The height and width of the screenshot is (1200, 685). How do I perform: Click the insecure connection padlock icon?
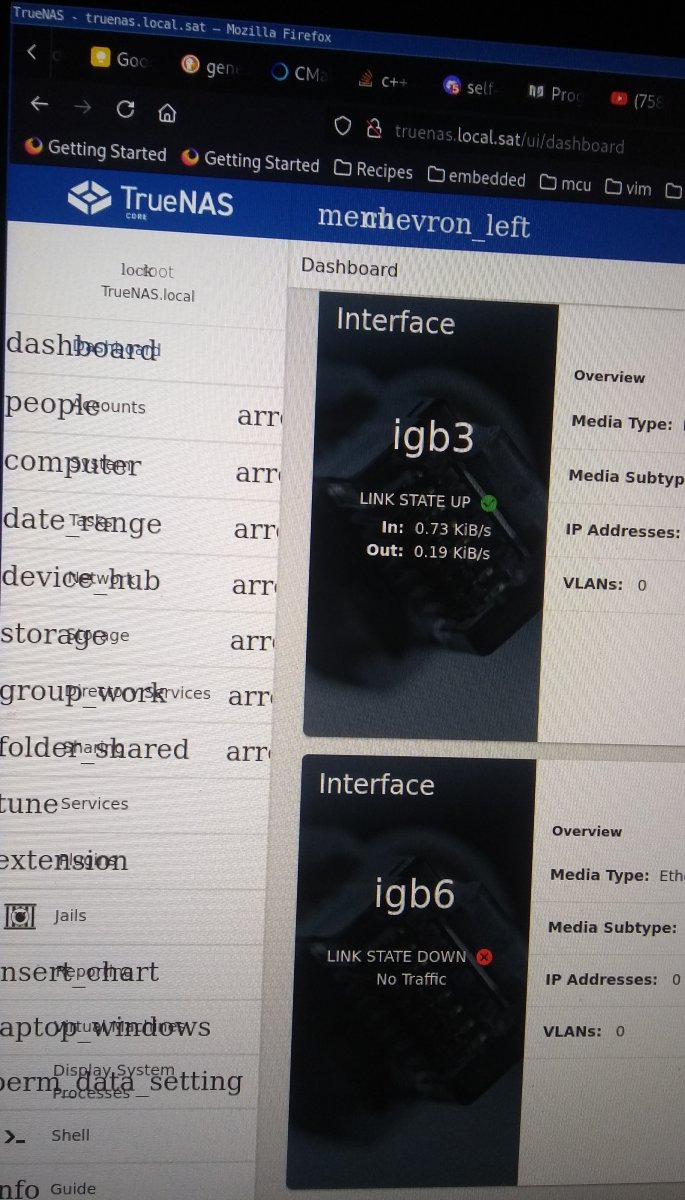[373, 128]
